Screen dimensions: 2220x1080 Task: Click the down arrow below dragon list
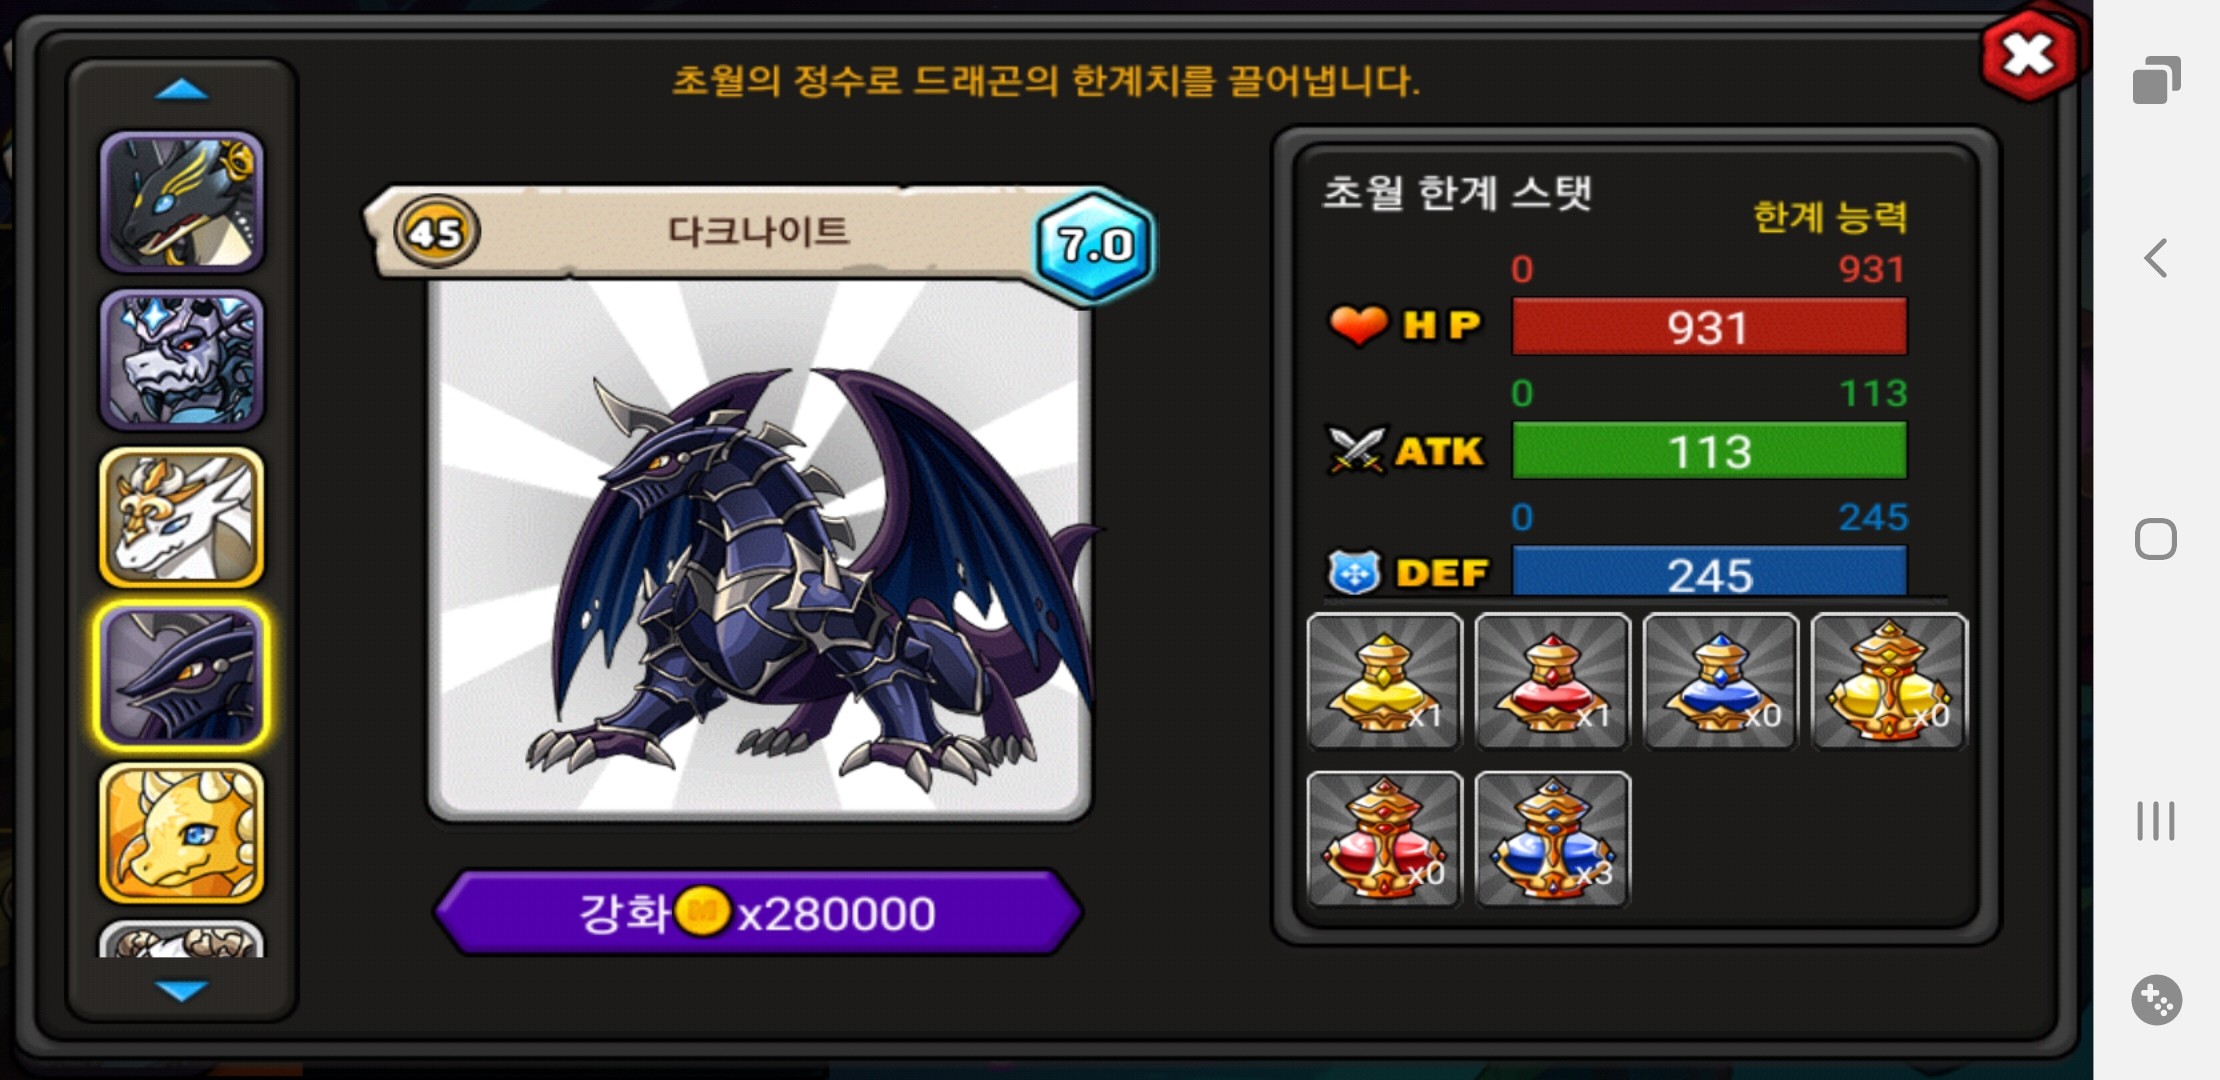182,990
